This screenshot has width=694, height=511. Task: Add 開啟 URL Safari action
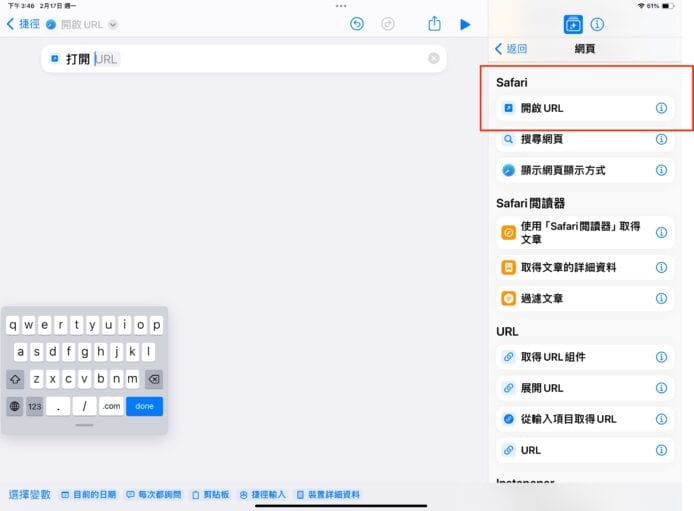(x=570, y=108)
